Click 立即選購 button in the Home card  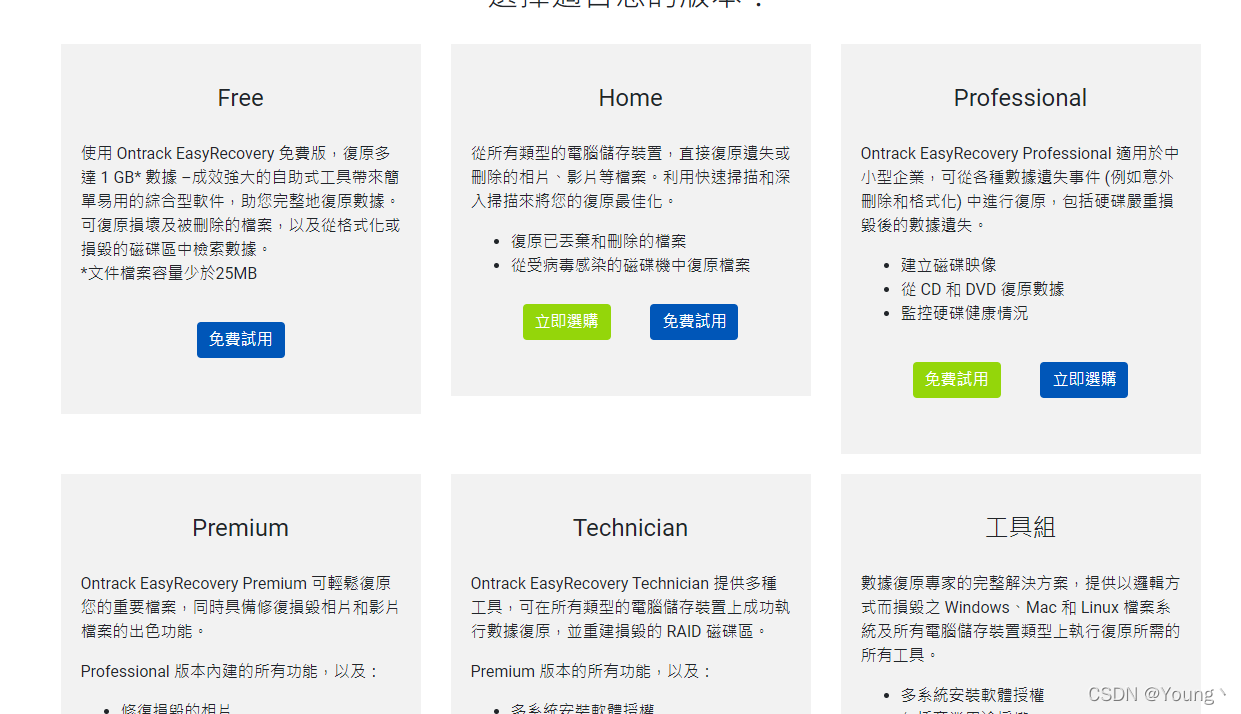click(566, 322)
